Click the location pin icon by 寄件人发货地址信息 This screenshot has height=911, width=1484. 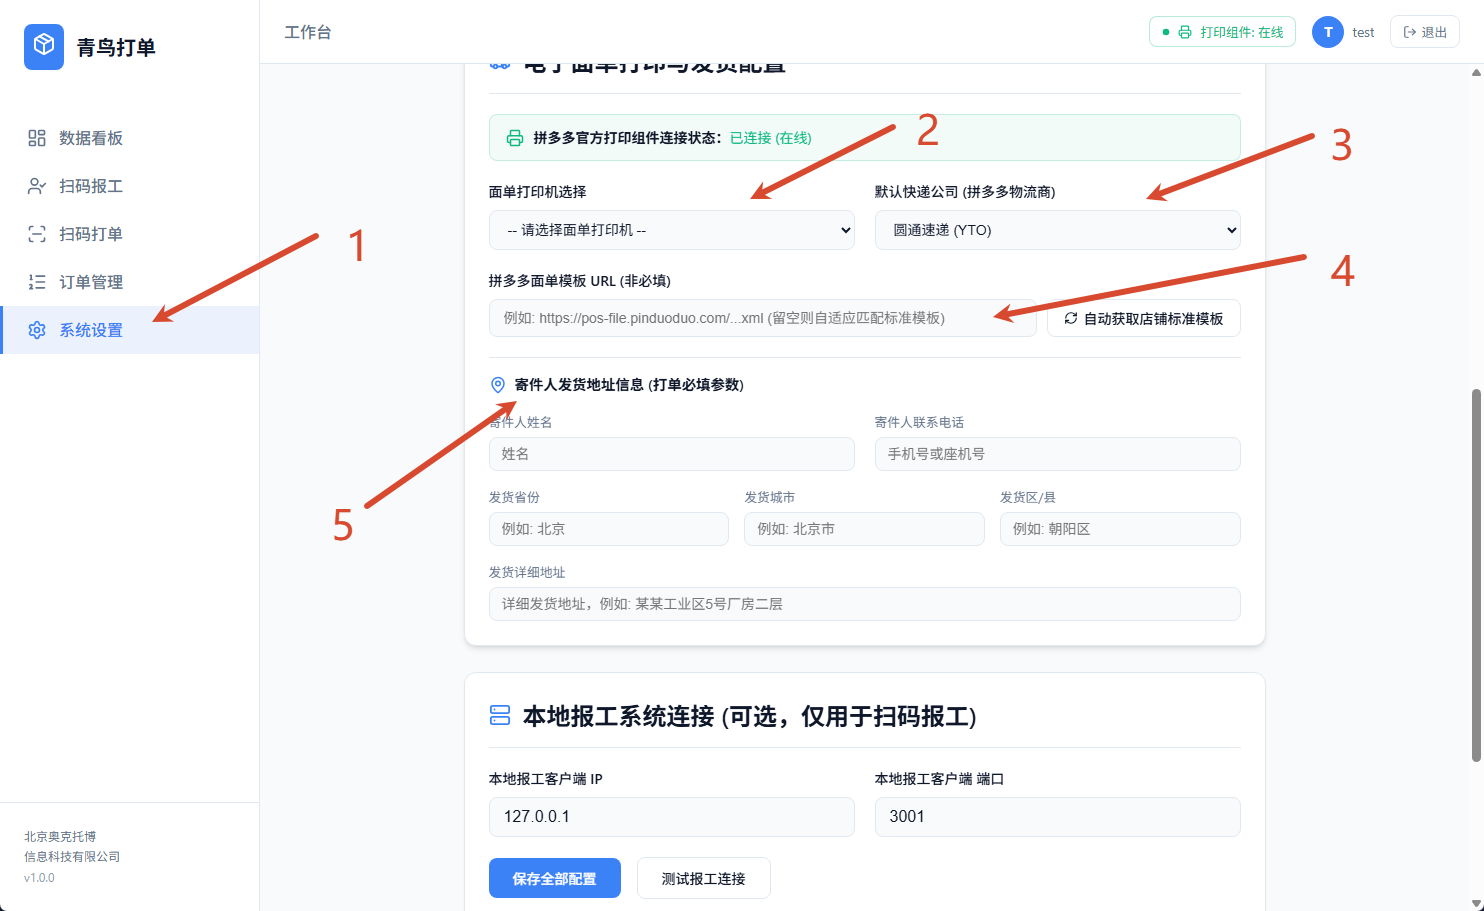coord(498,385)
